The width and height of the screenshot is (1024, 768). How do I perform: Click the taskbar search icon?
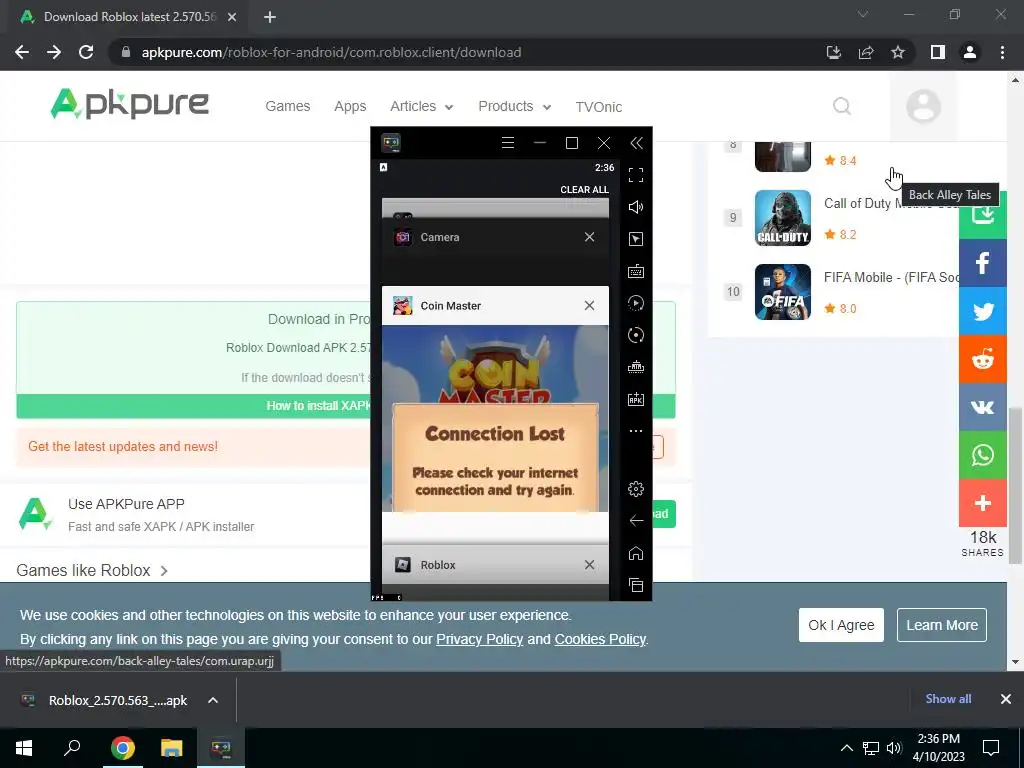(x=72, y=748)
